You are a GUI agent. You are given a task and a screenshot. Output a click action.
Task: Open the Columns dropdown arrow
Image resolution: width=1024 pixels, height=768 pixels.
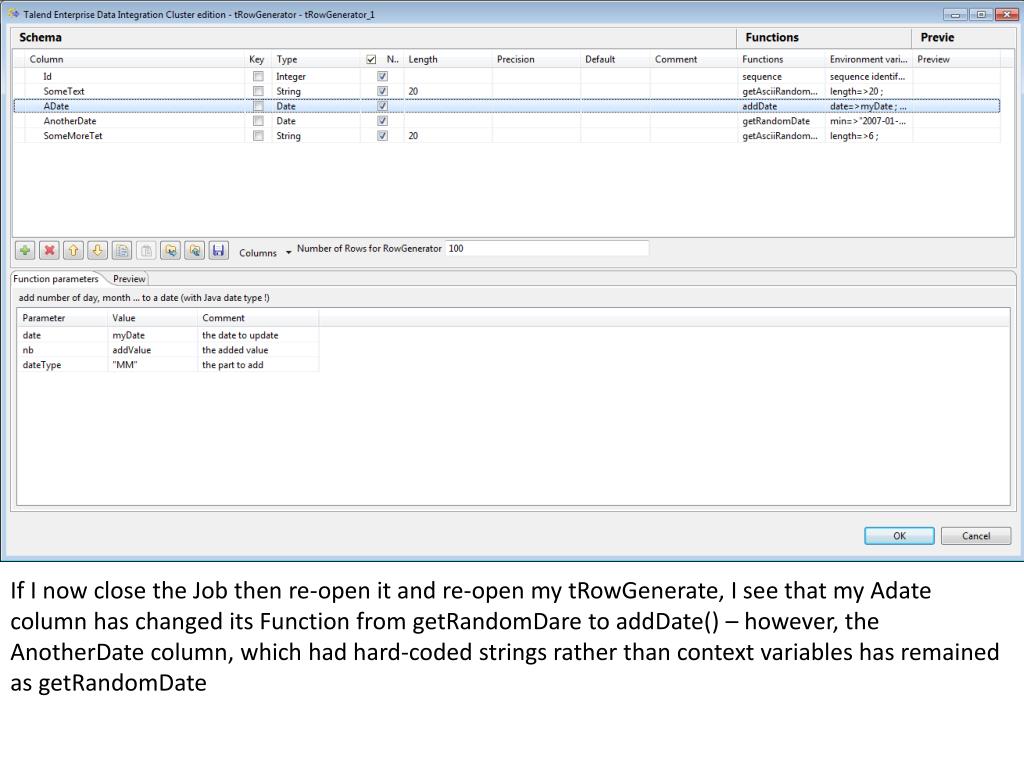[x=288, y=253]
